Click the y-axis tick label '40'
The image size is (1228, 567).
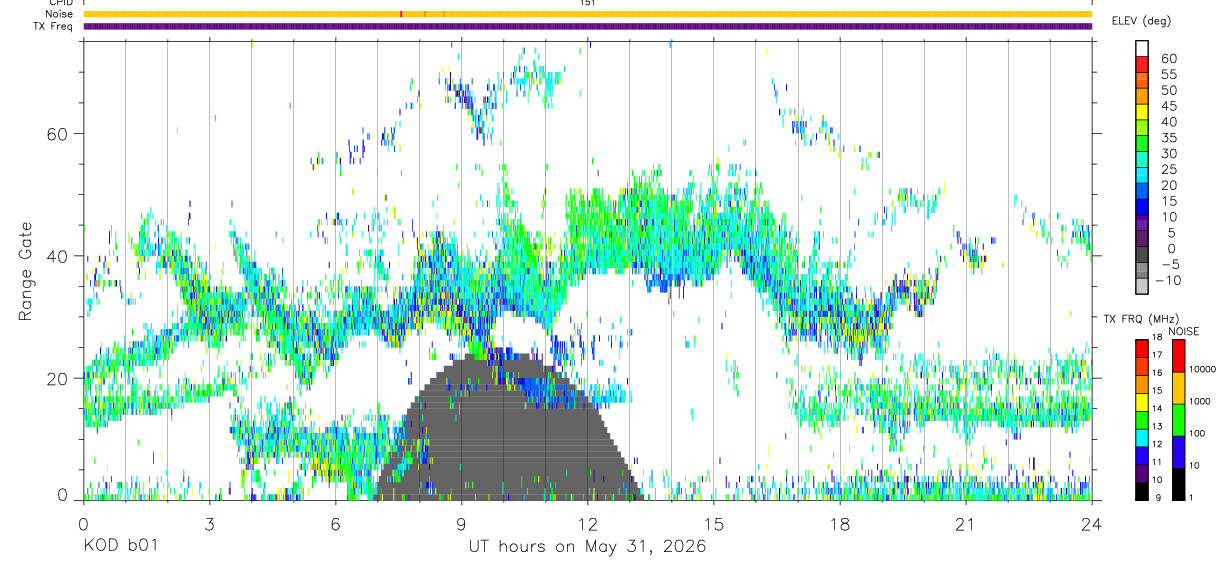click(x=58, y=256)
